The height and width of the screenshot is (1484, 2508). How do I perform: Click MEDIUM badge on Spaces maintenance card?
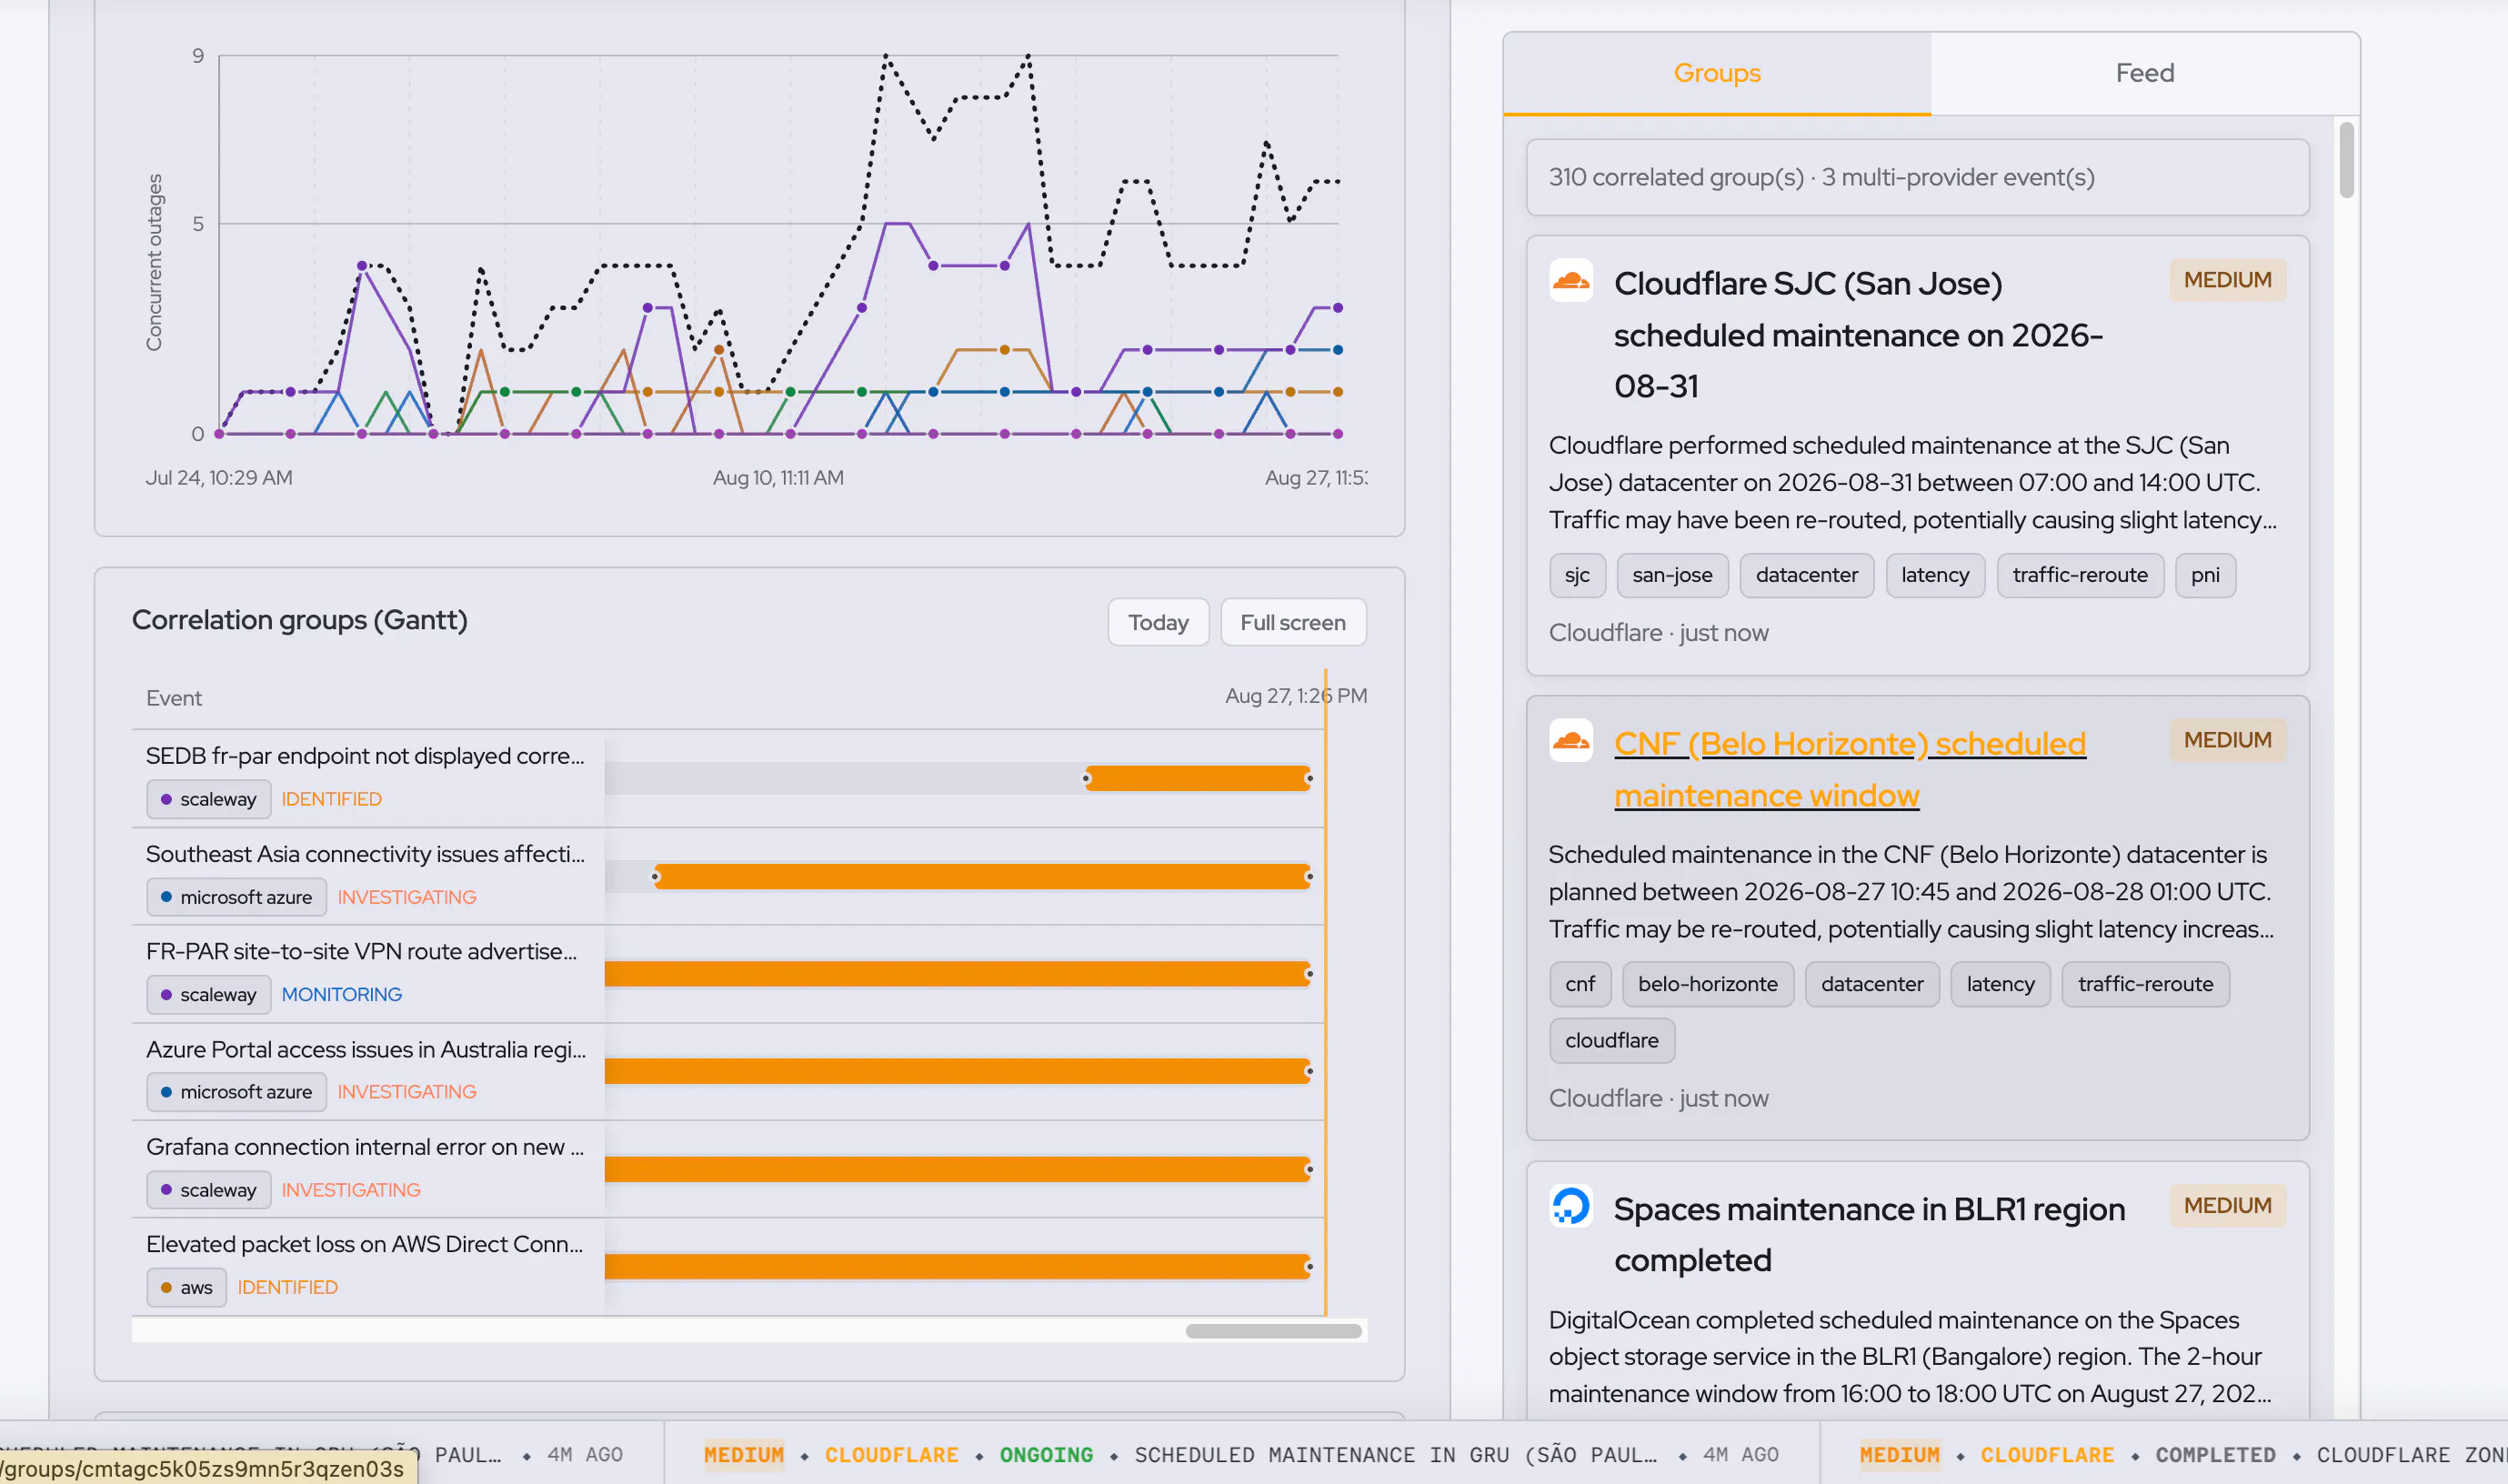click(2227, 1205)
